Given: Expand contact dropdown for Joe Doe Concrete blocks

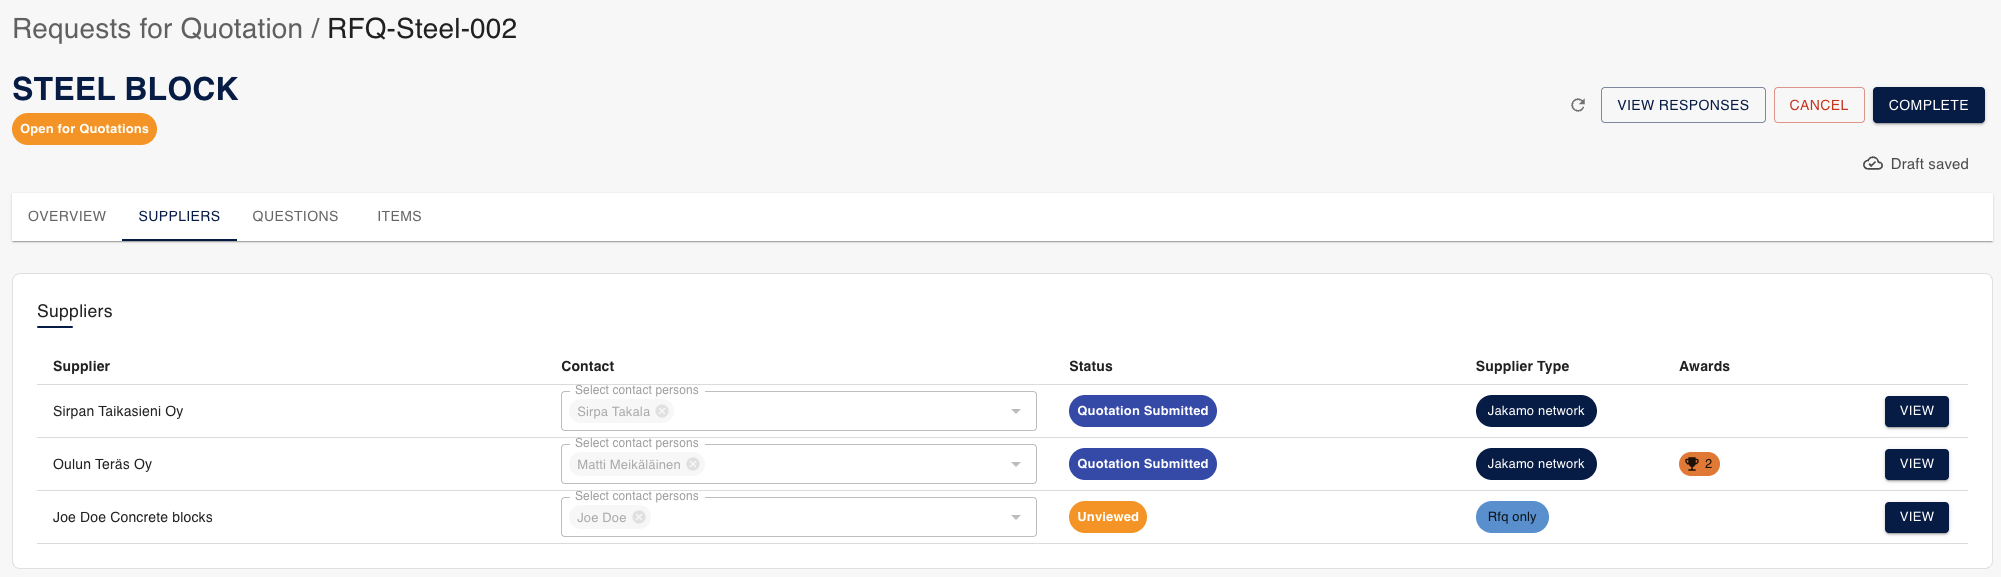Looking at the screenshot, I should [1016, 518].
